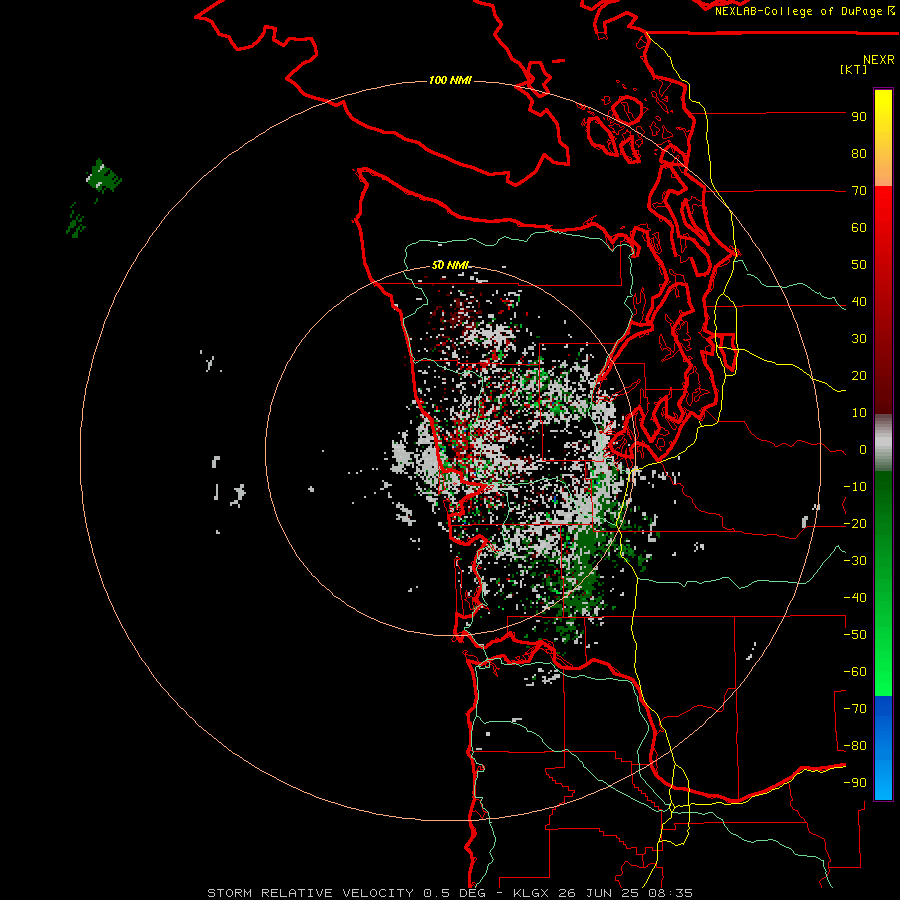Click the 80 value on the velocity scale

859,153
